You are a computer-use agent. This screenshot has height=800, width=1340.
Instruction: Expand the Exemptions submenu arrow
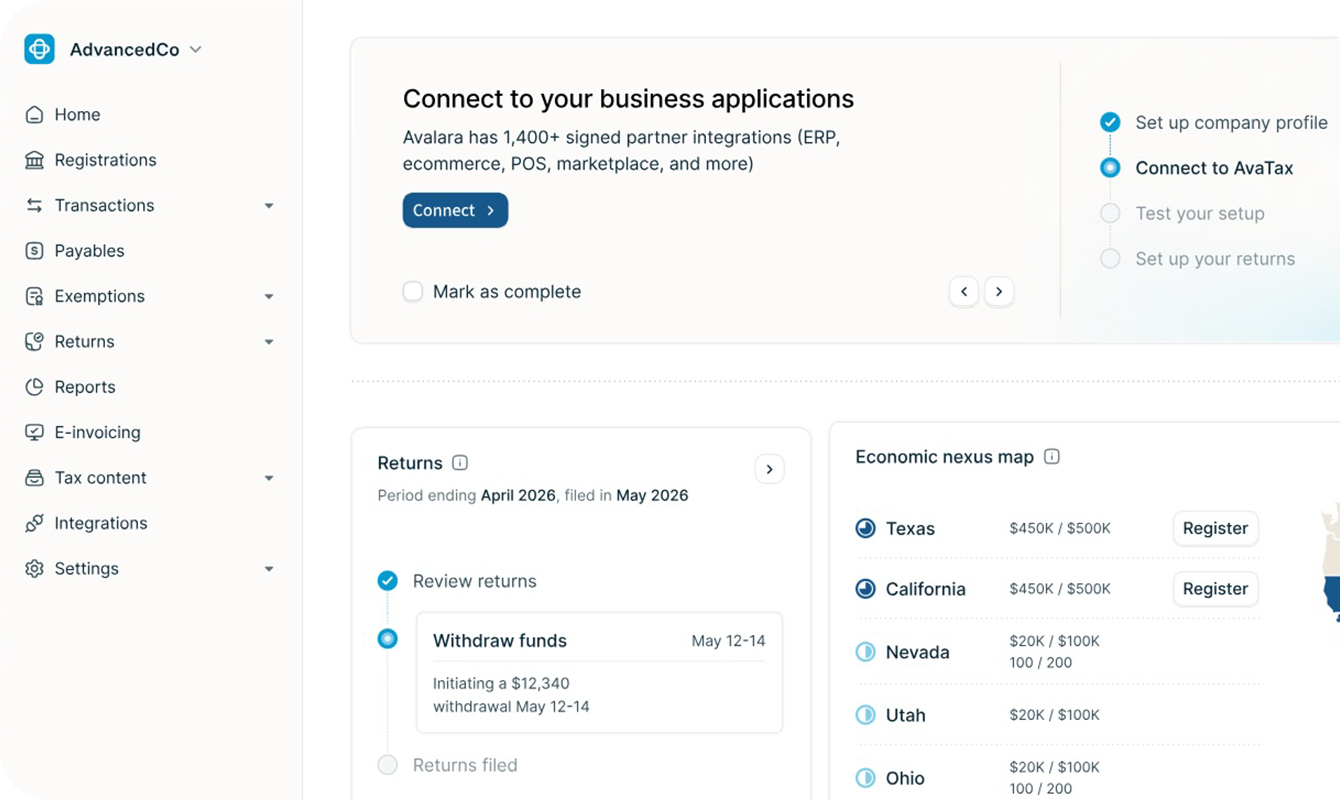(269, 297)
